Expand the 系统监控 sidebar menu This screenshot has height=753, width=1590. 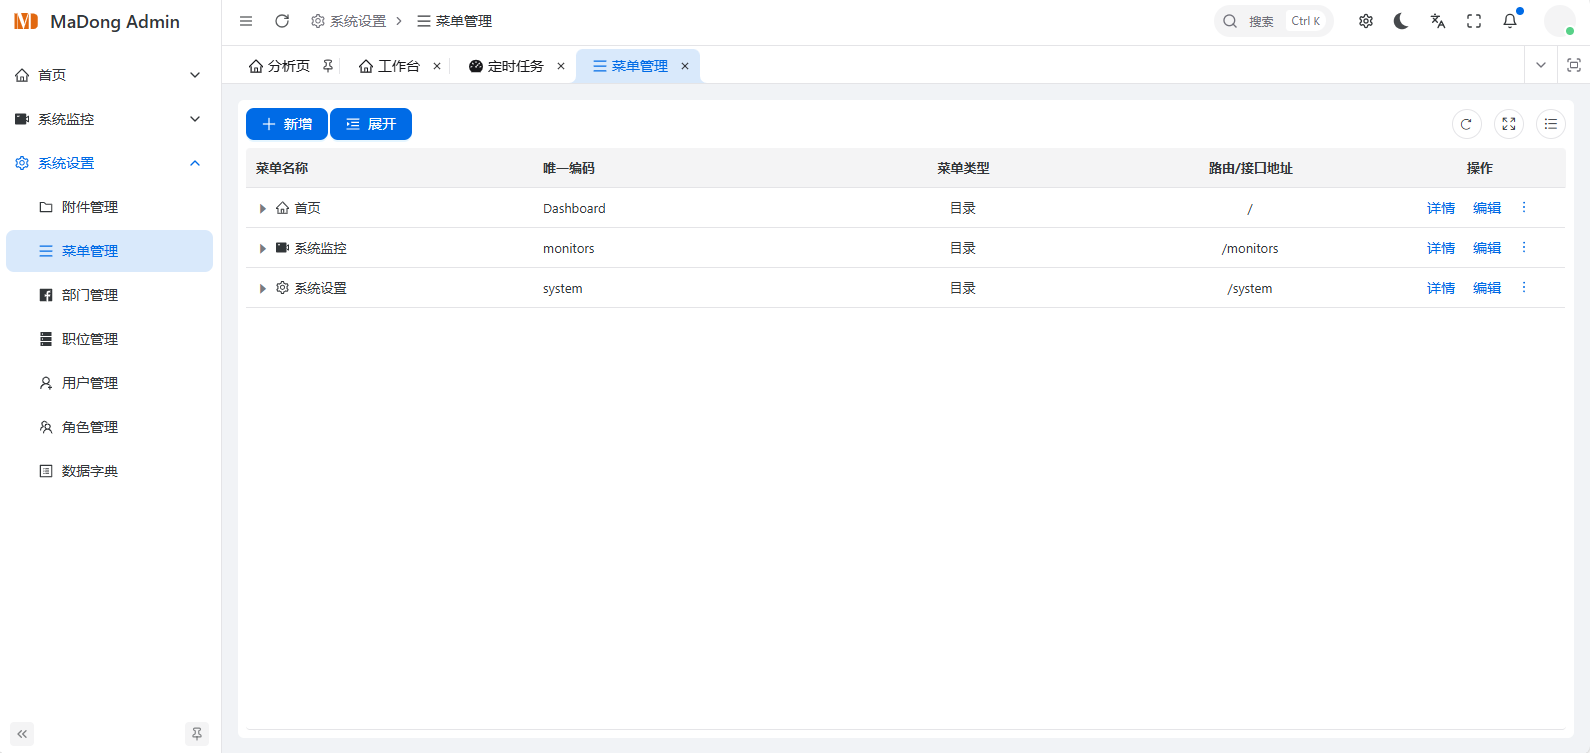pos(110,119)
